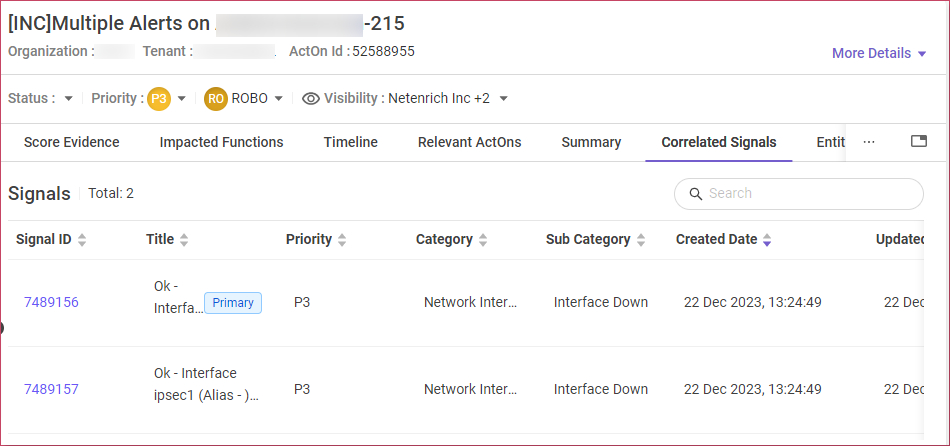The width and height of the screenshot is (950, 446).
Task: Sort by Created Date arrow
Action: coord(767,240)
